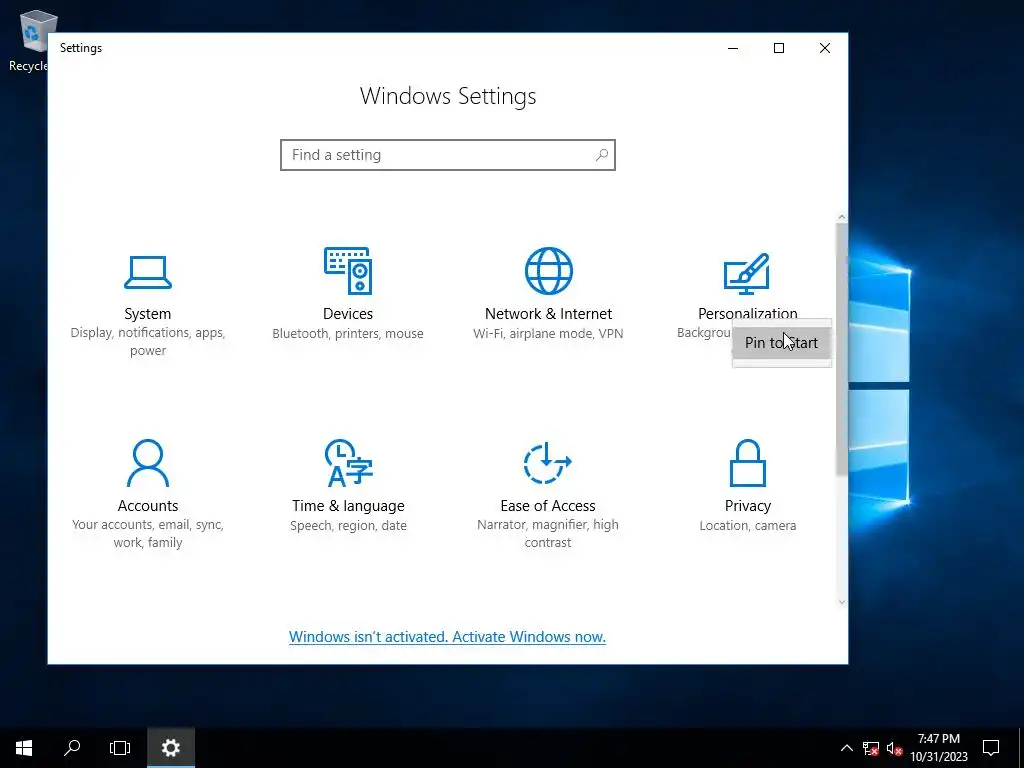Open the Network & Internet globe icon
1024x768 pixels.
(x=549, y=270)
